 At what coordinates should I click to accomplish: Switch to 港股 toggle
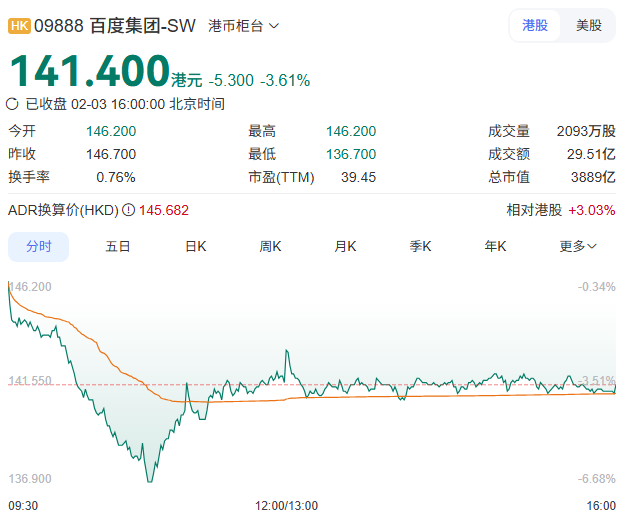click(535, 26)
